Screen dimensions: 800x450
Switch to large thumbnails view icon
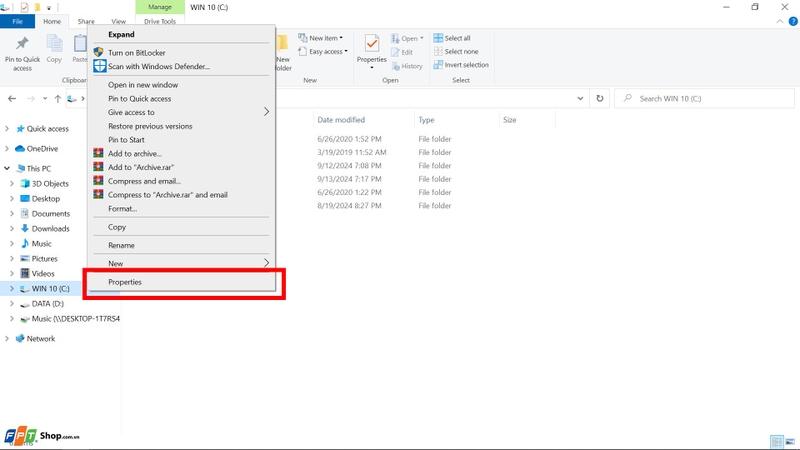pos(790,442)
